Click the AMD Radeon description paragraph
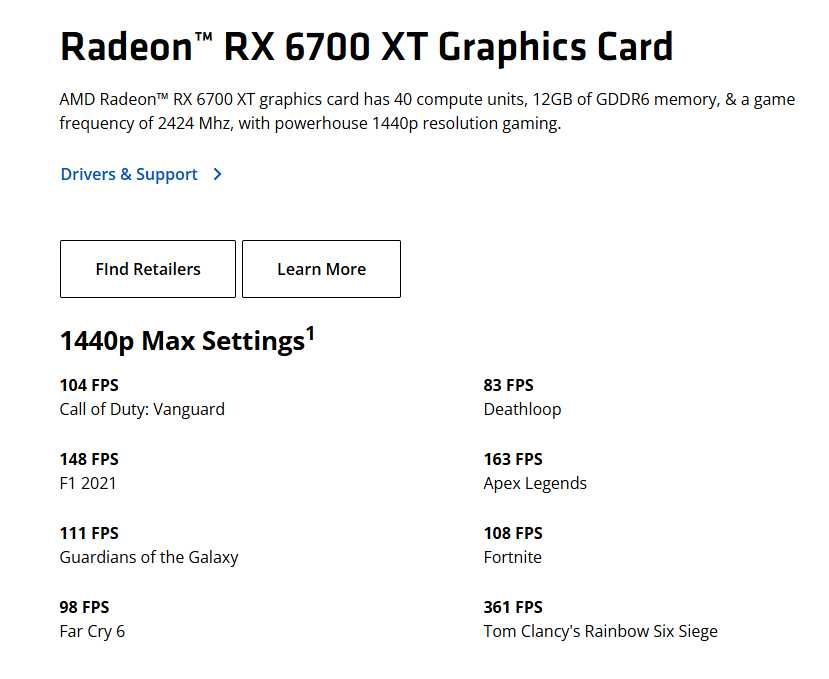The height and width of the screenshot is (679, 829). coord(427,112)
